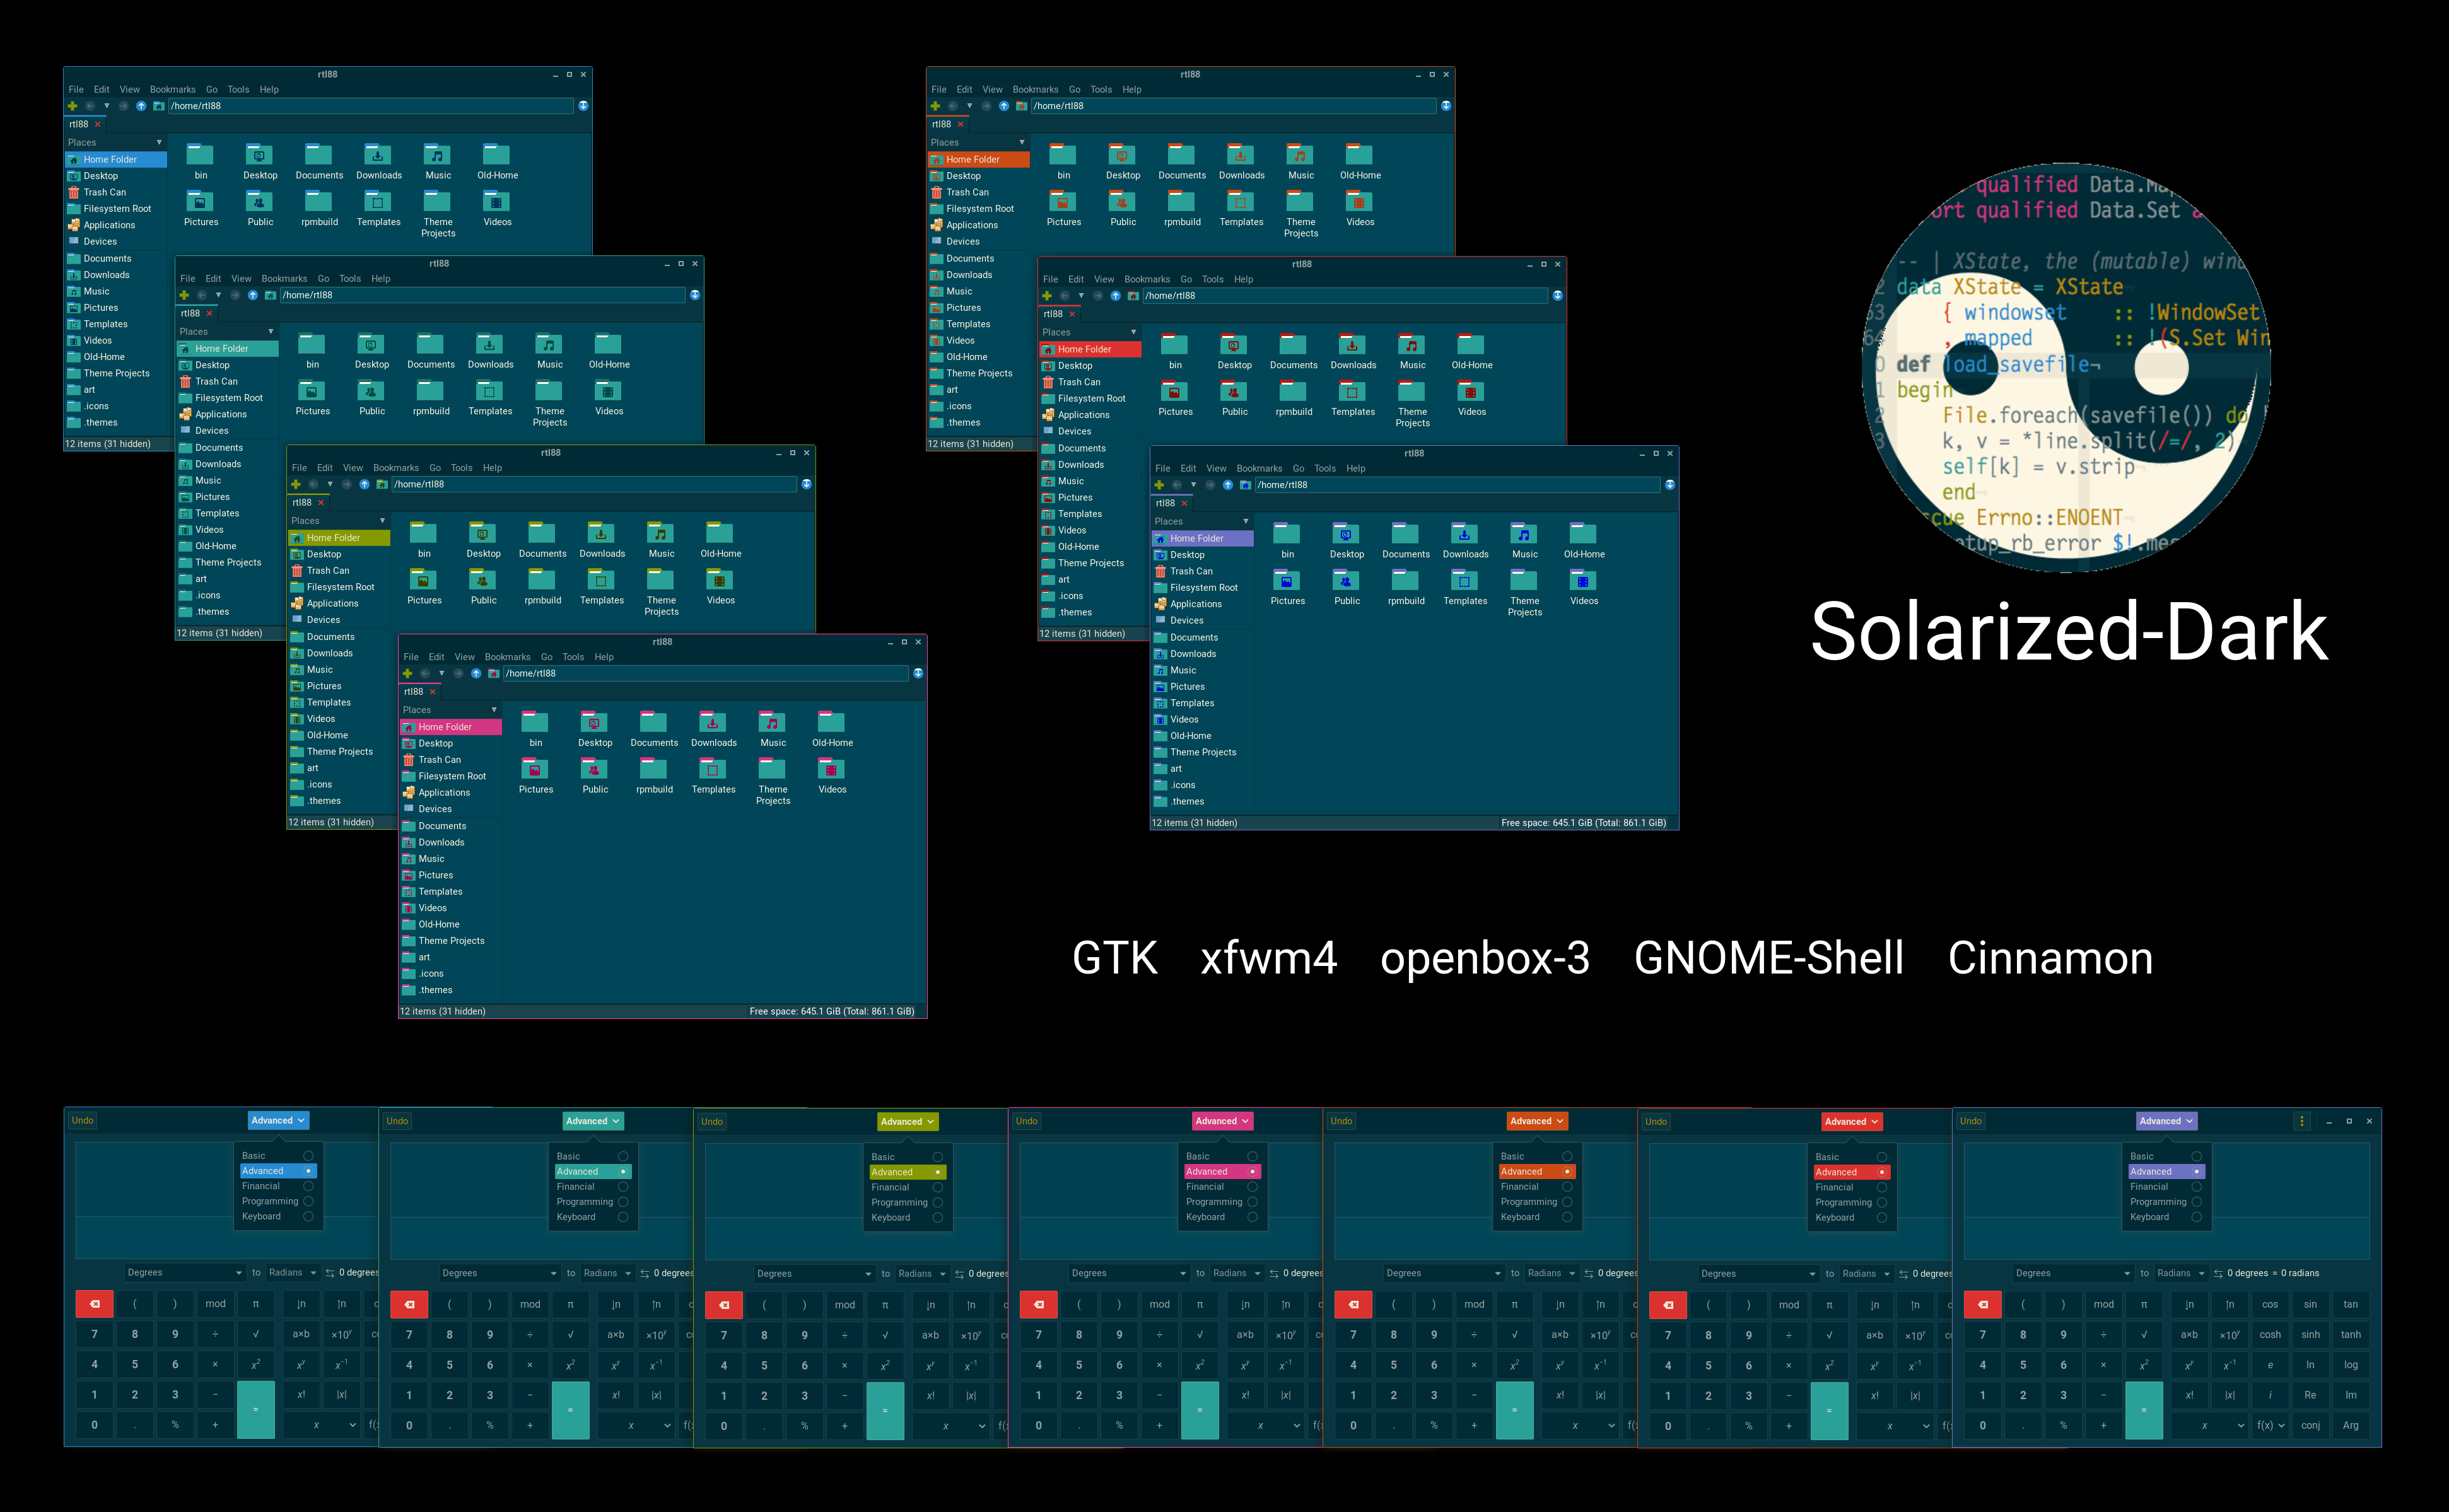Select Applications in the violet file manager's sidebar

(1202, 604)
